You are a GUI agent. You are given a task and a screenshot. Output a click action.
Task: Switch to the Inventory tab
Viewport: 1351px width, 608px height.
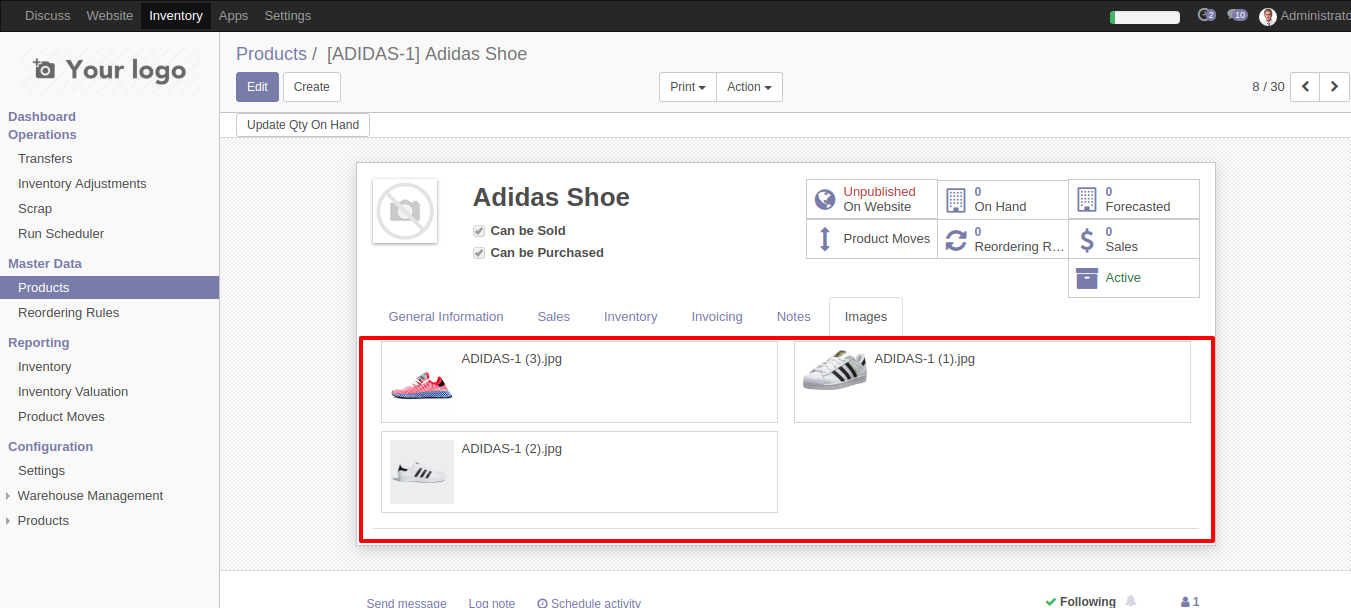pyautogui.click(x=631, y=317)
